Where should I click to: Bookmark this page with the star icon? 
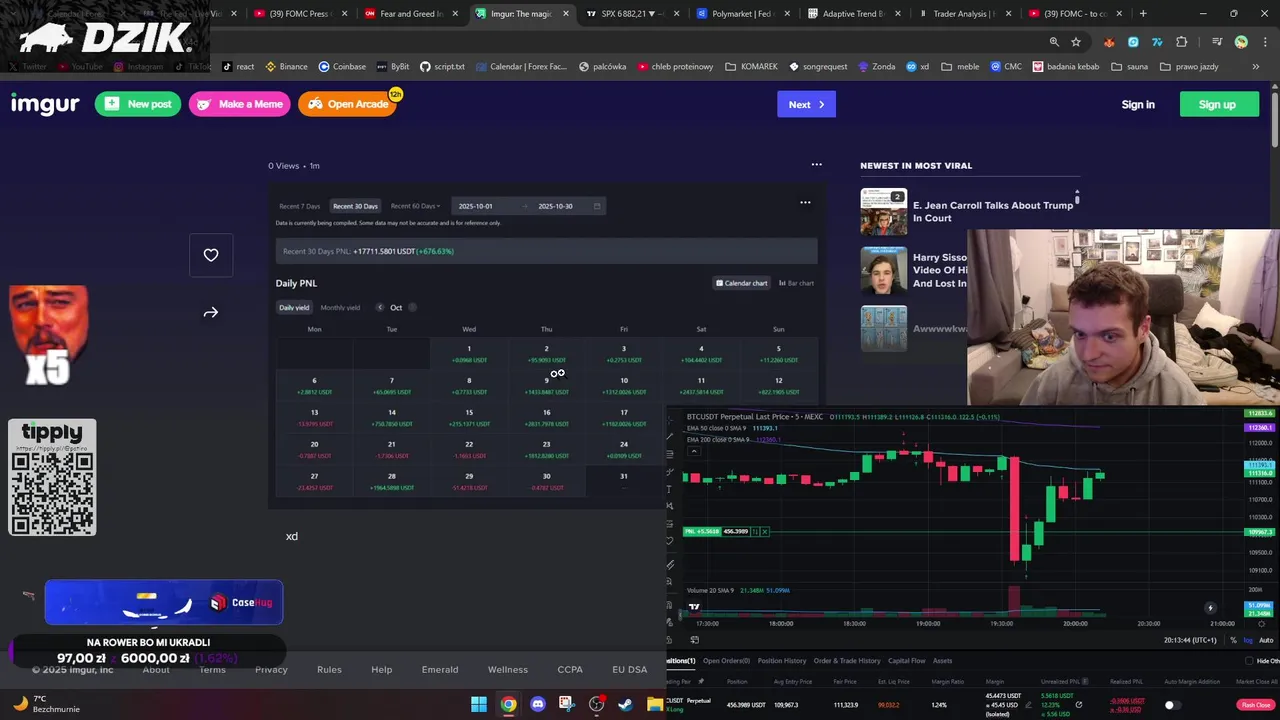tap(1076, 42)
